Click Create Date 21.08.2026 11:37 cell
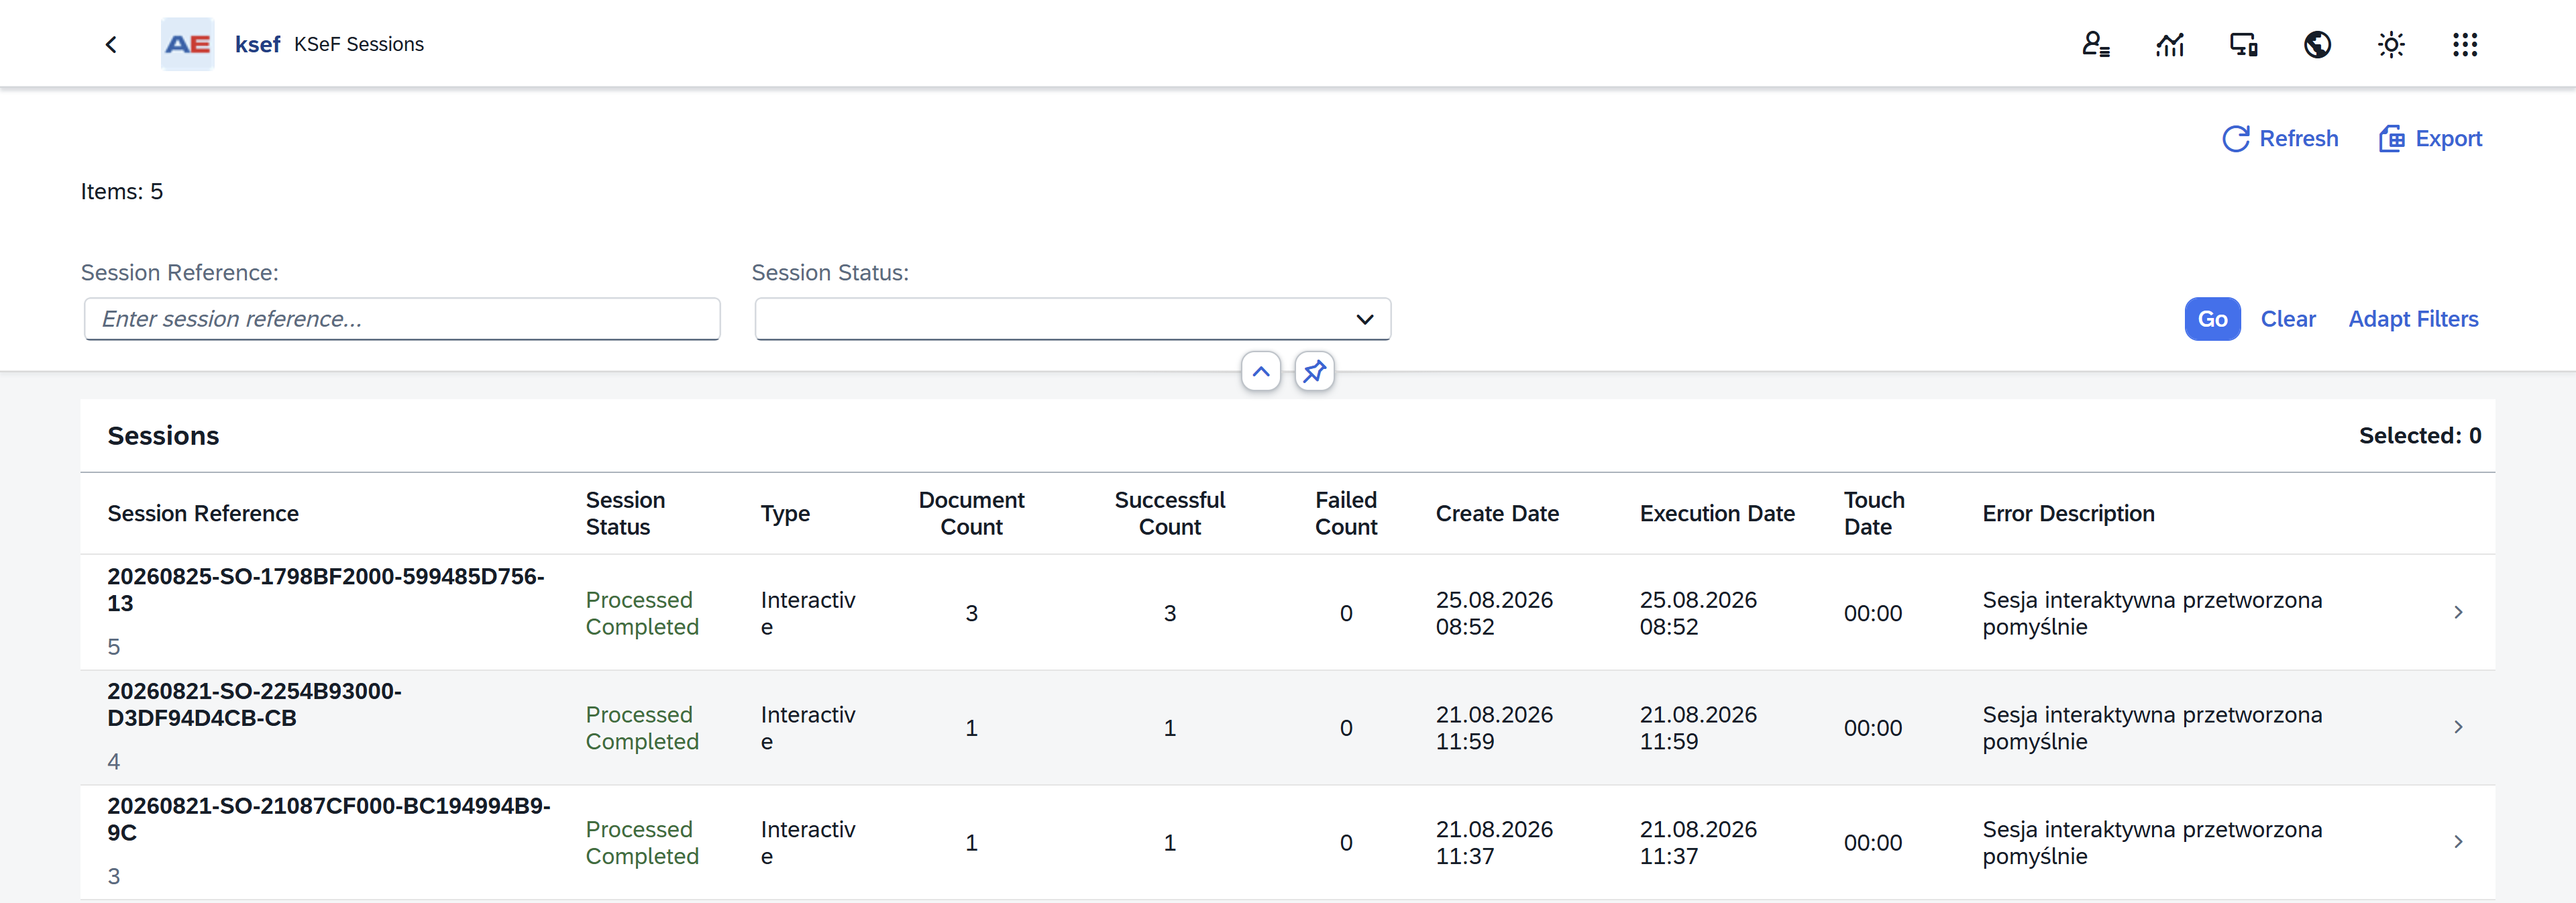This screenshot has width=2576, height=903. tap(1494, 843)
